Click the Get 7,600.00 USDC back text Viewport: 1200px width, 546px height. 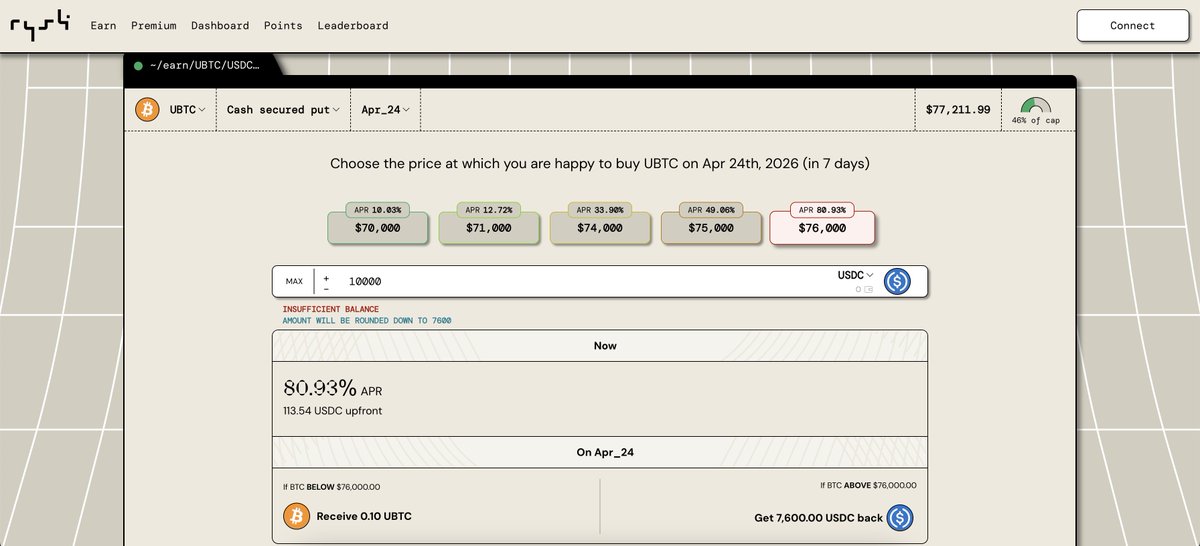pyautogui.click(x=817, y=519)
